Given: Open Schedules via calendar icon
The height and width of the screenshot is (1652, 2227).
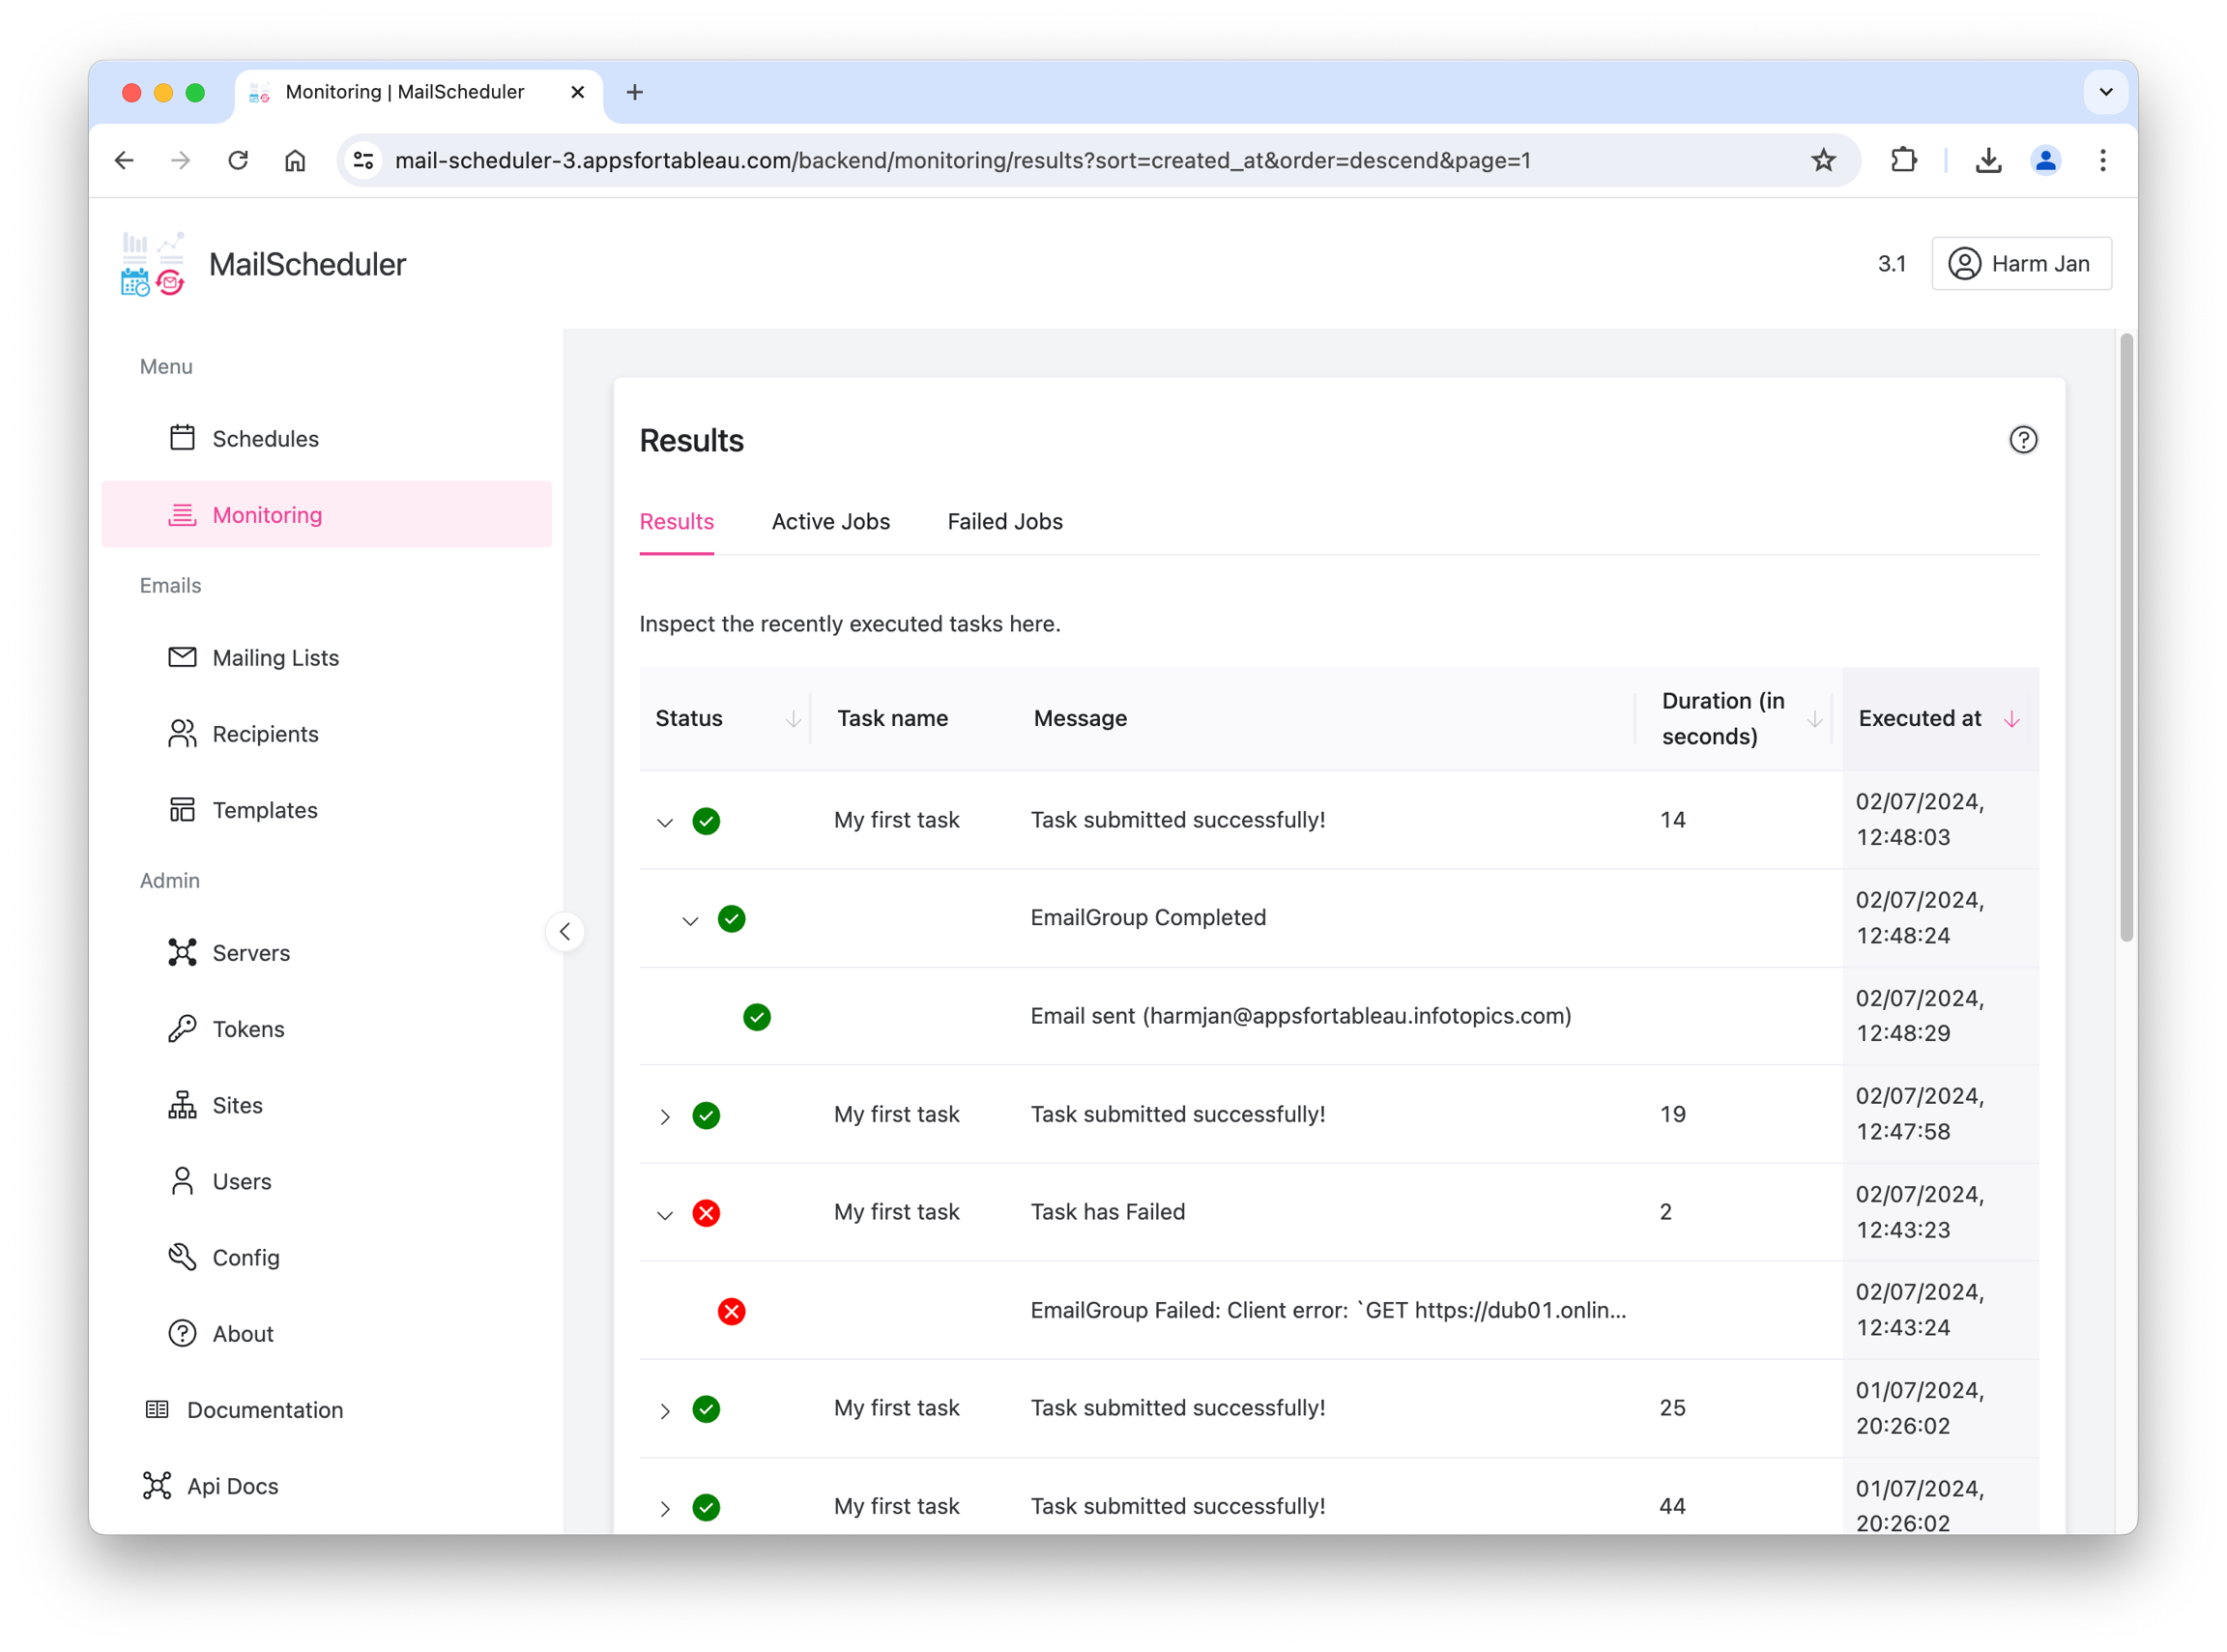Looking at the screenshot, I should click(x=182, y=438).
